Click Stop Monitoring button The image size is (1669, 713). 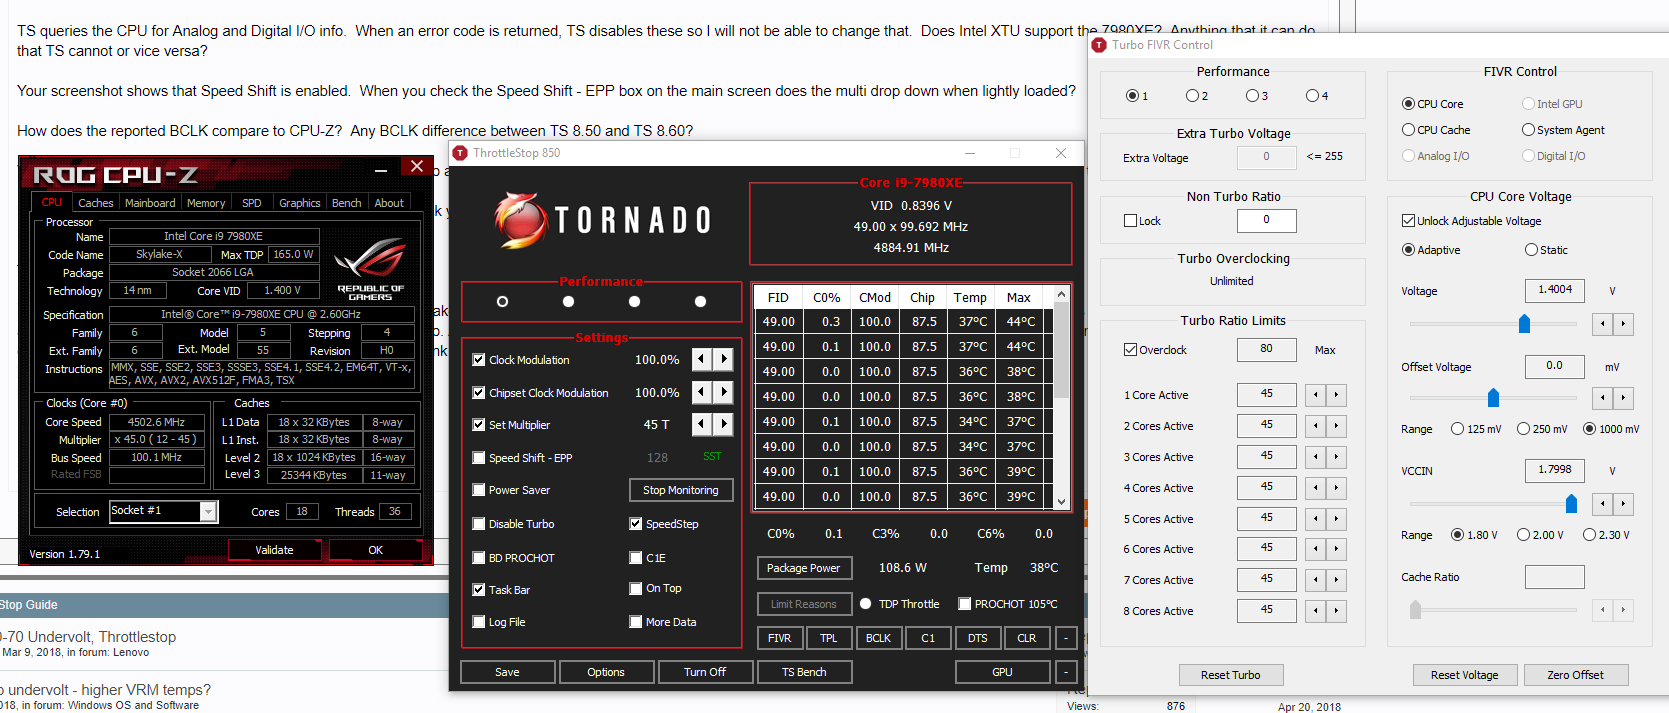click(681, 490)
